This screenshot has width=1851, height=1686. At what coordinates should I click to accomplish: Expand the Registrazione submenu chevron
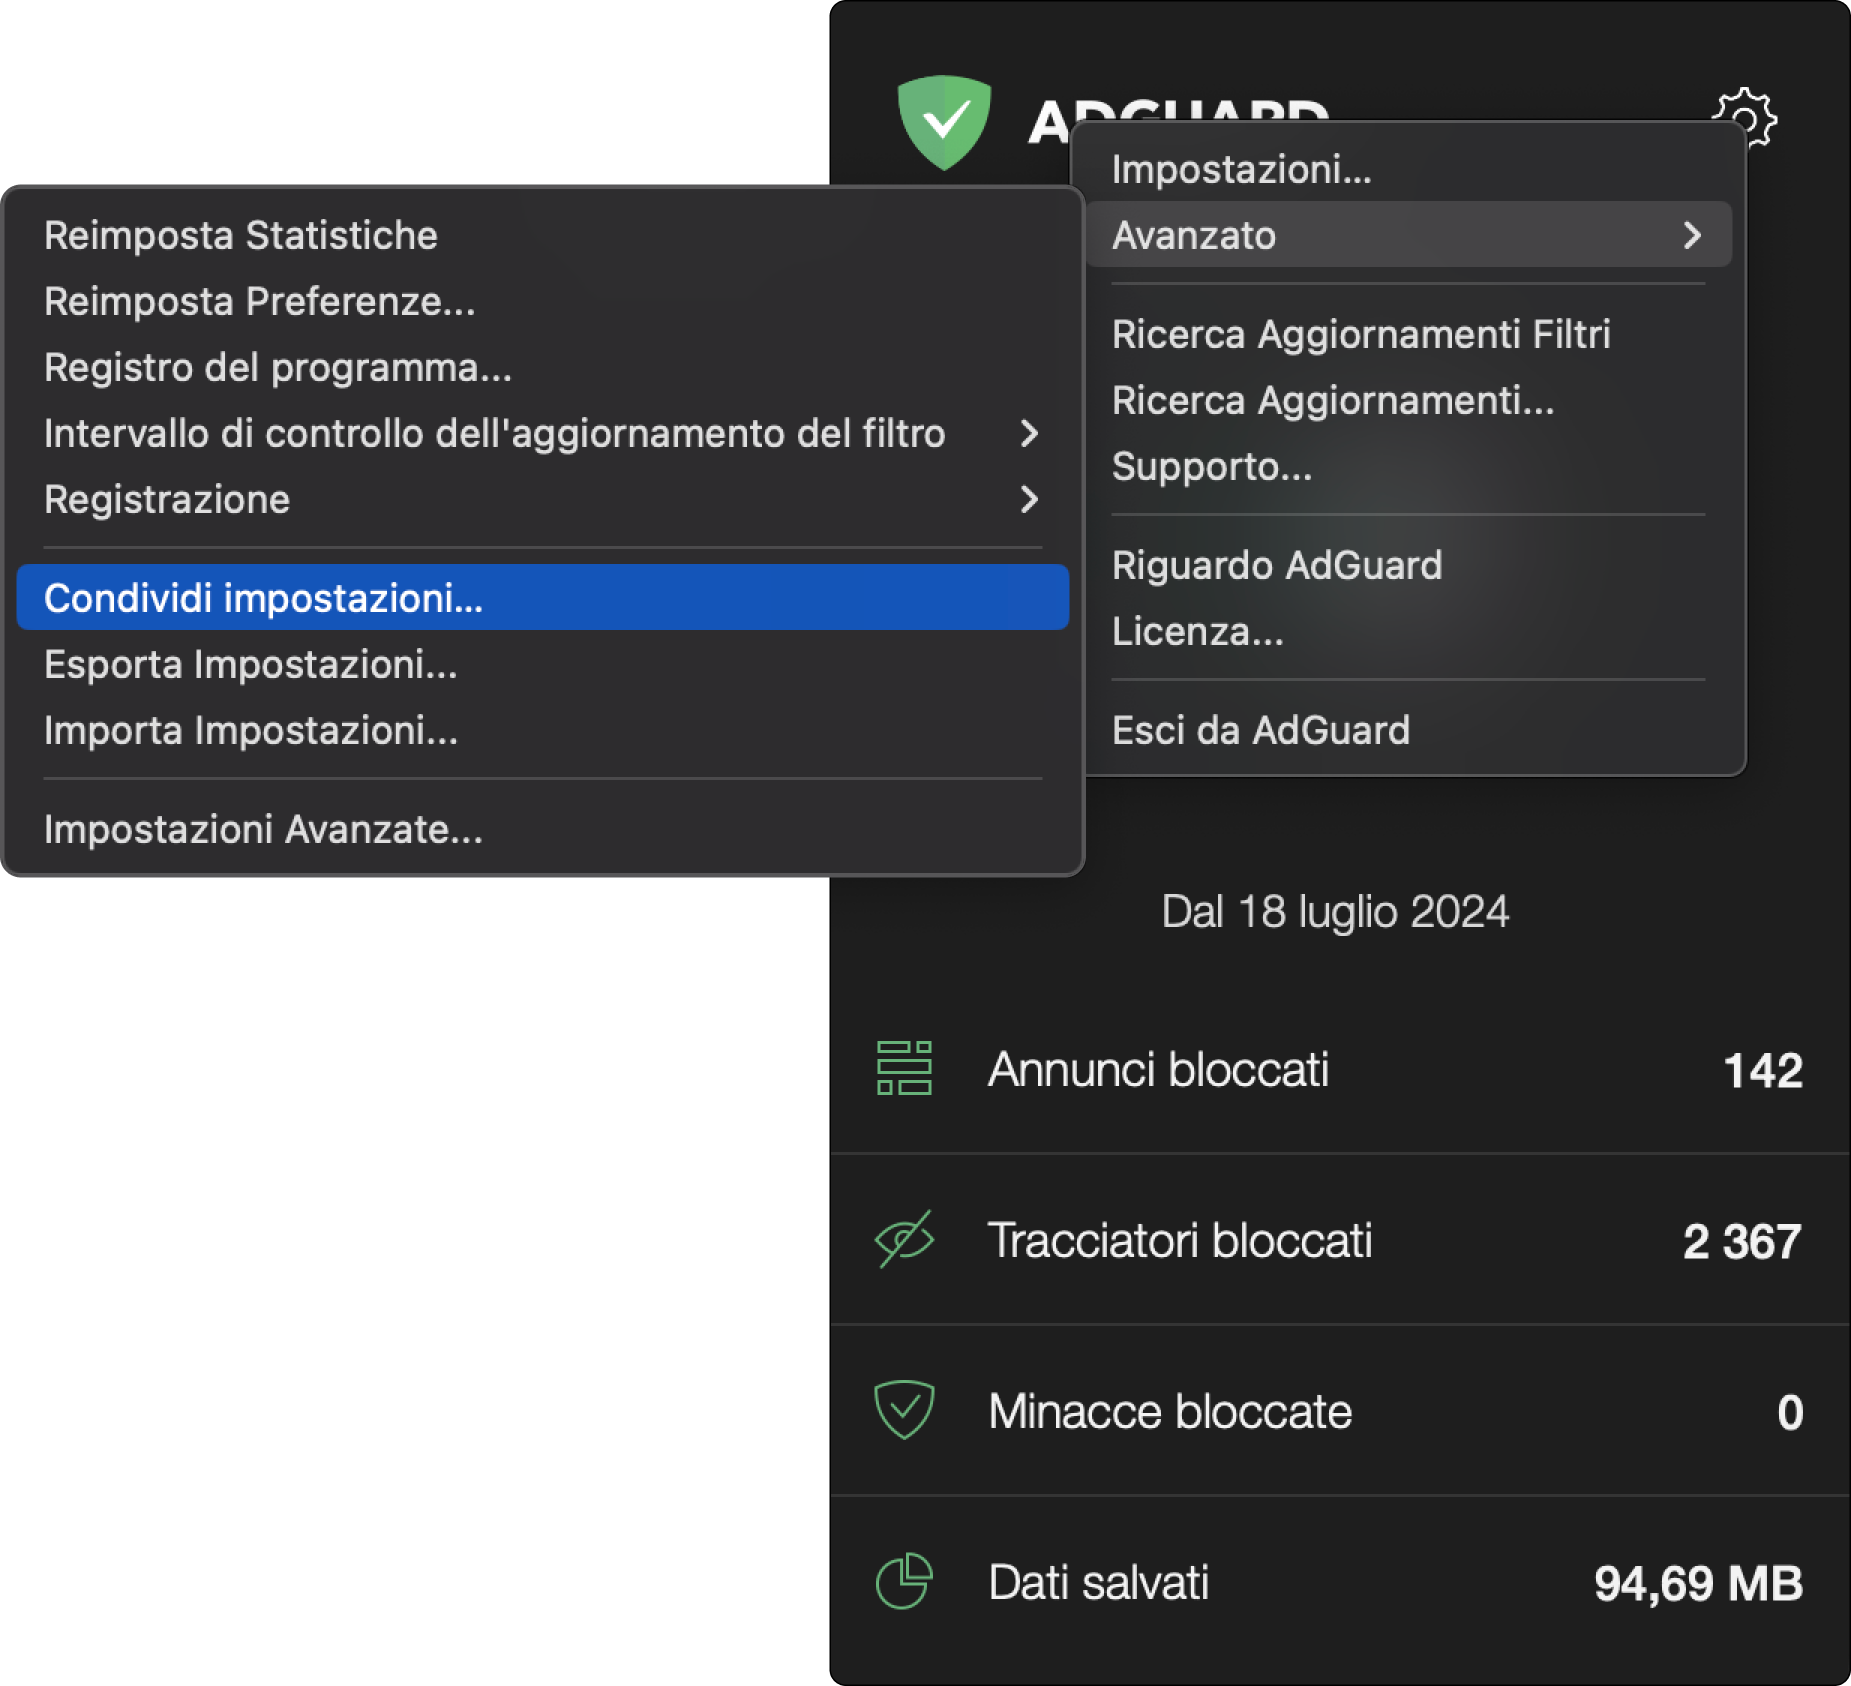1029,499
